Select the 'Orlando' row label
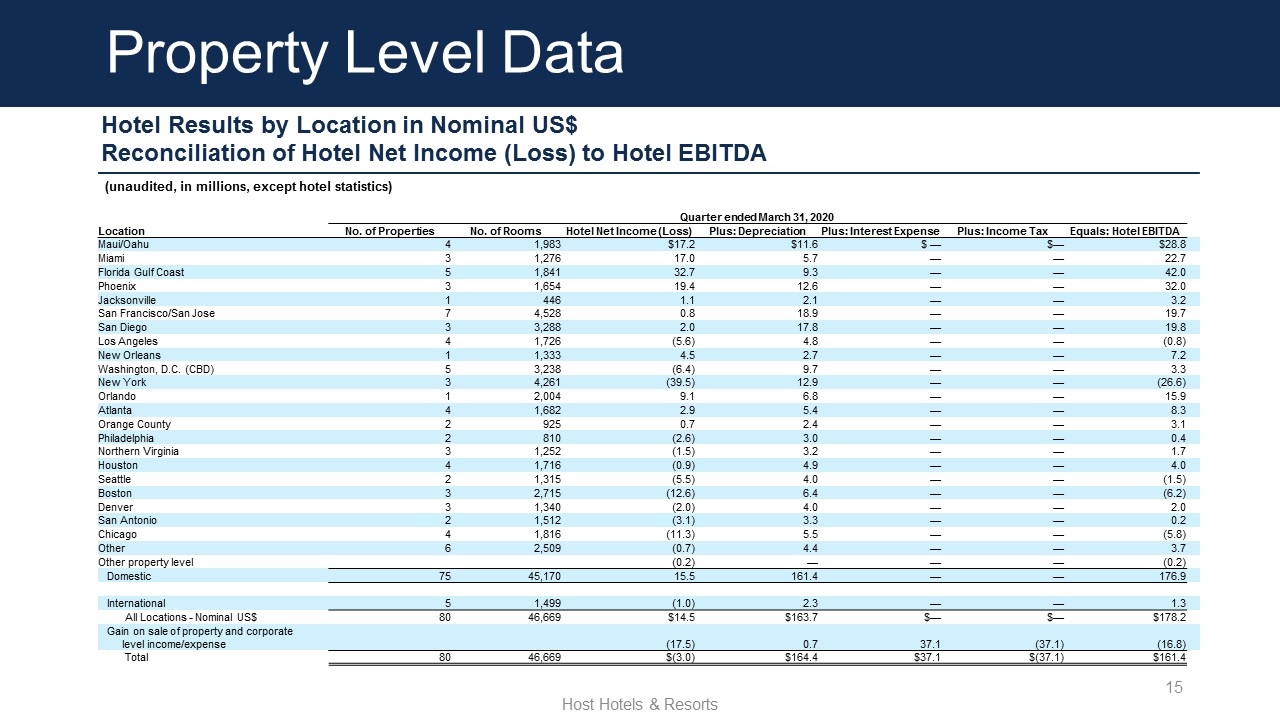 point(116,396)
